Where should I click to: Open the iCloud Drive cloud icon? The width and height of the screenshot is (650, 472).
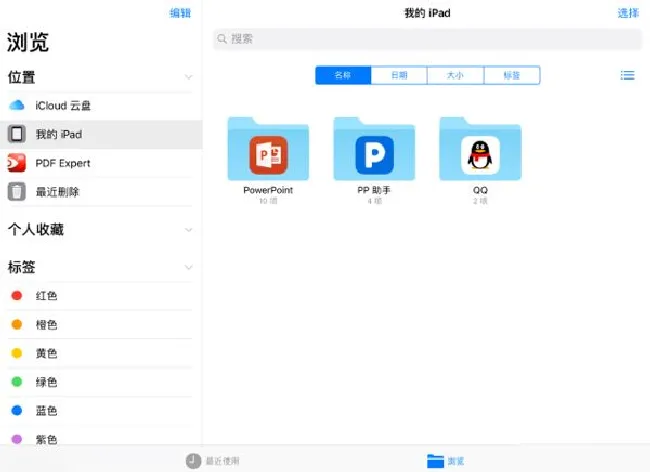(17, 105)
